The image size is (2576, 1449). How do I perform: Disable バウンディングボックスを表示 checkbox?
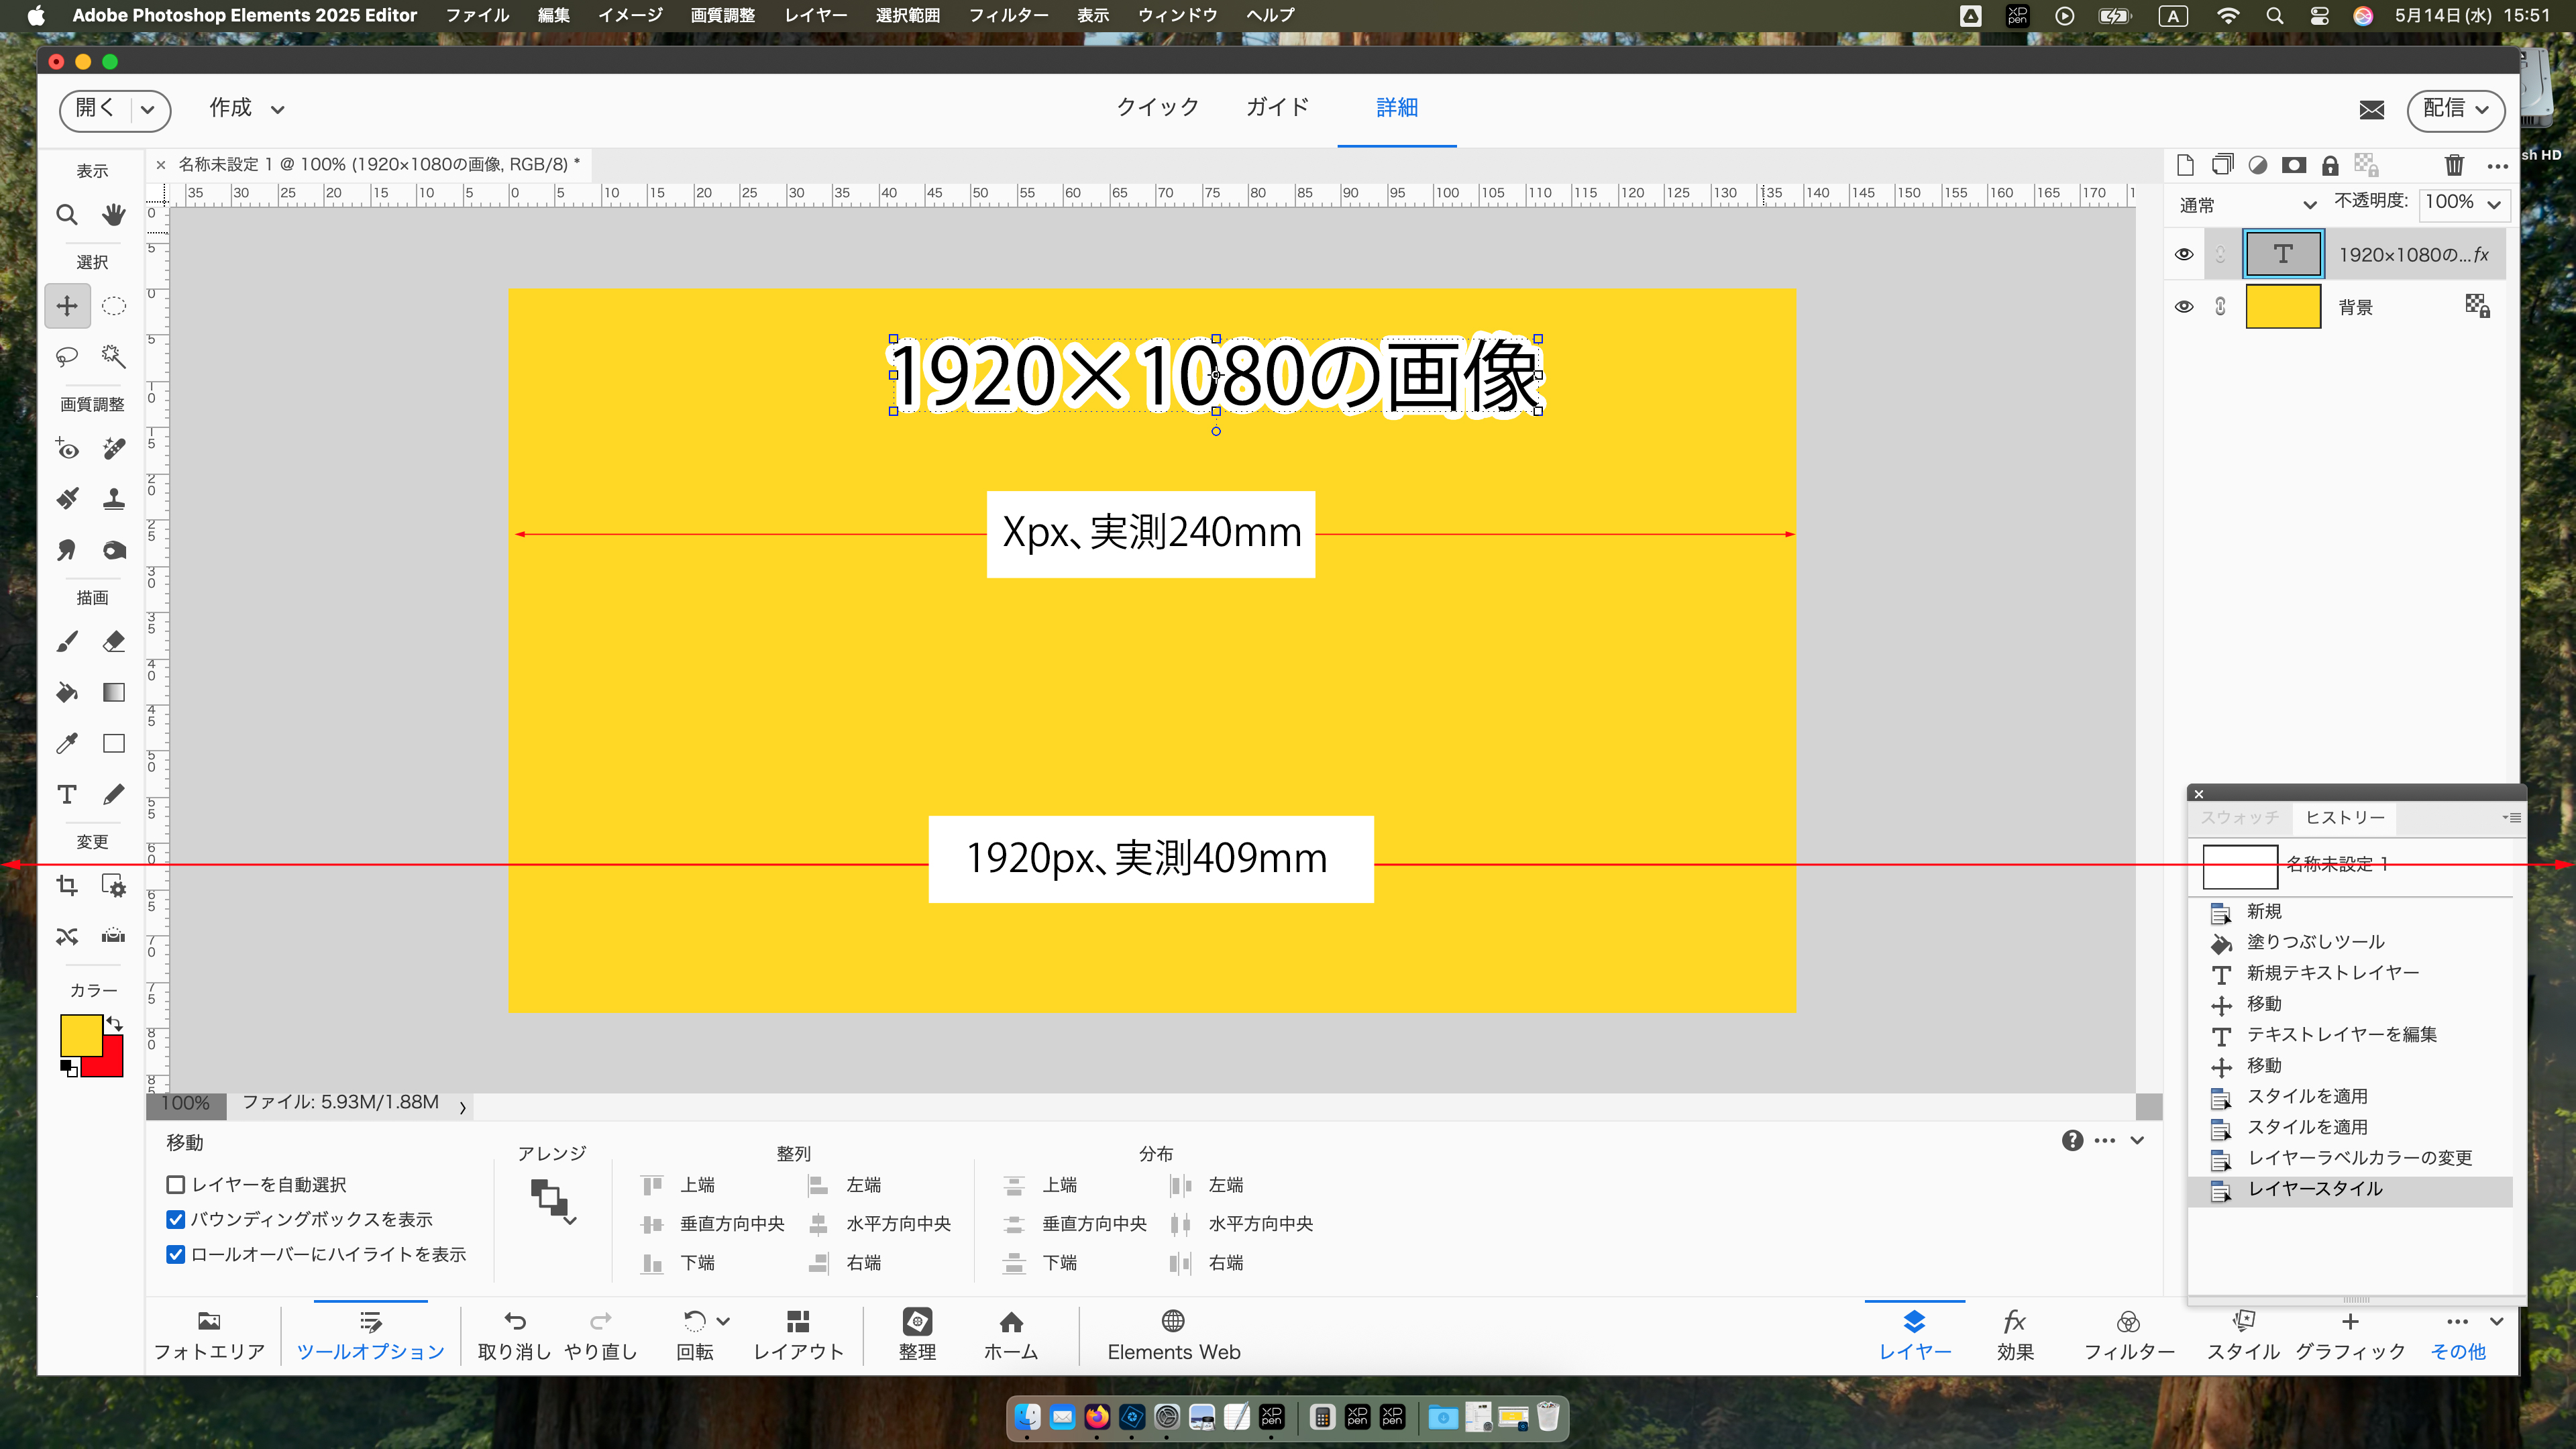[176, 1219]
